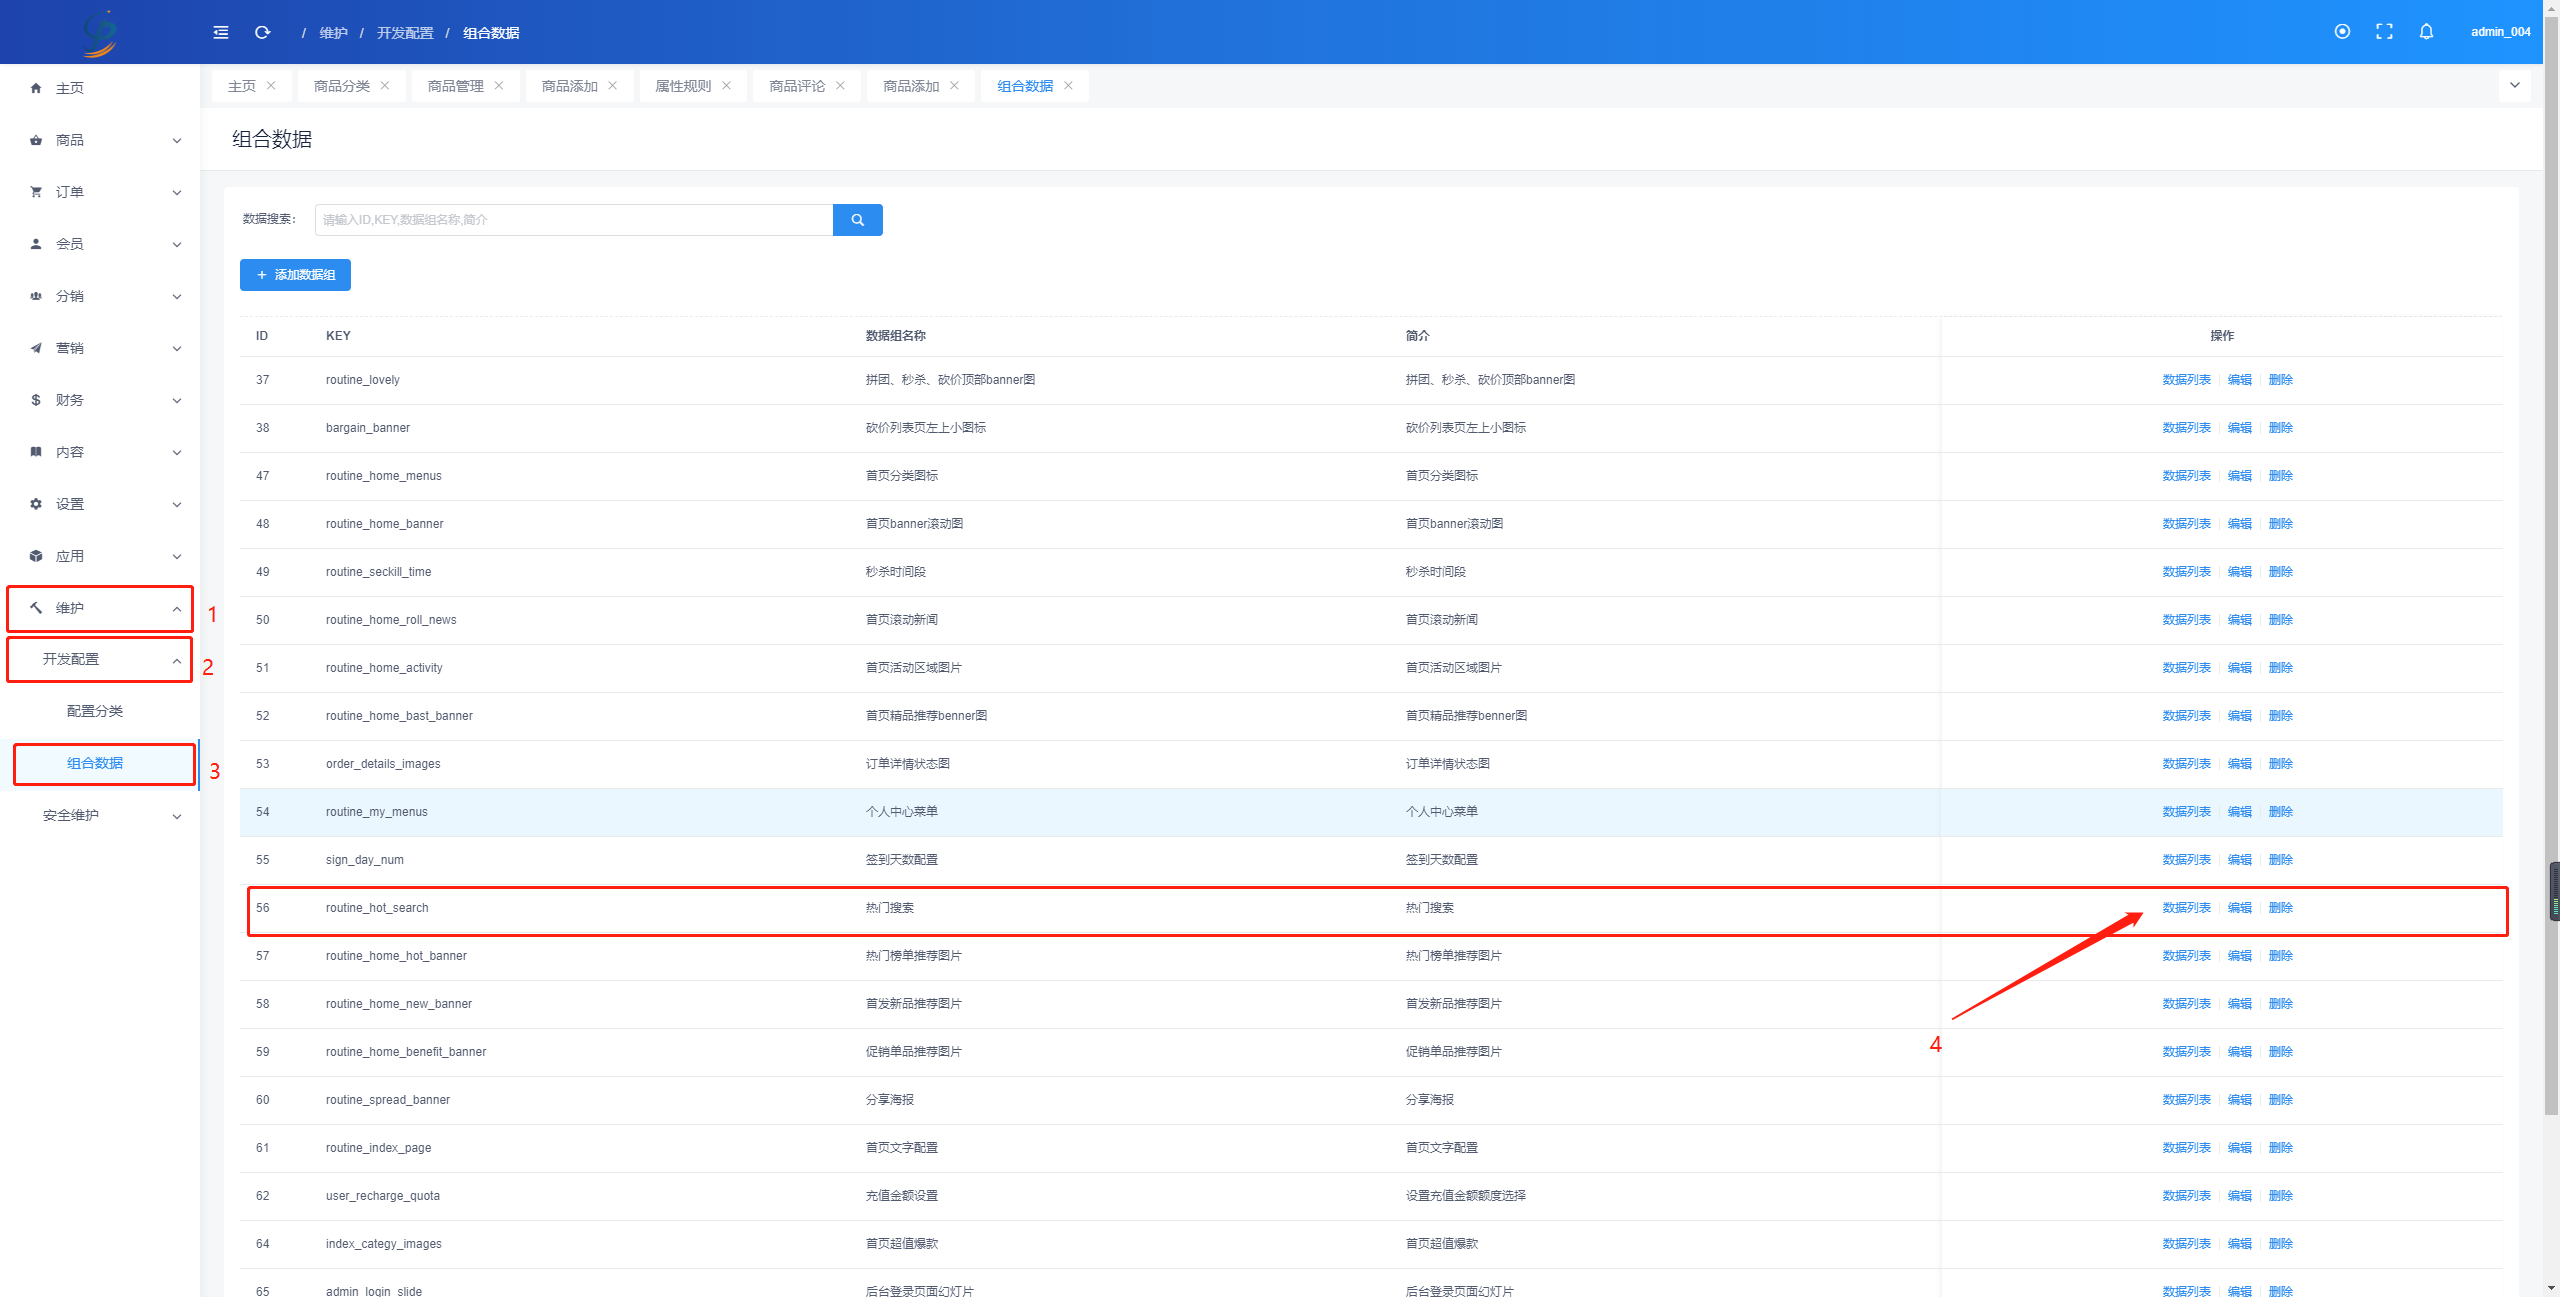Open 数据列表 for routine_hot_search
The image size is (2560, 1297).
point(2187,908)
